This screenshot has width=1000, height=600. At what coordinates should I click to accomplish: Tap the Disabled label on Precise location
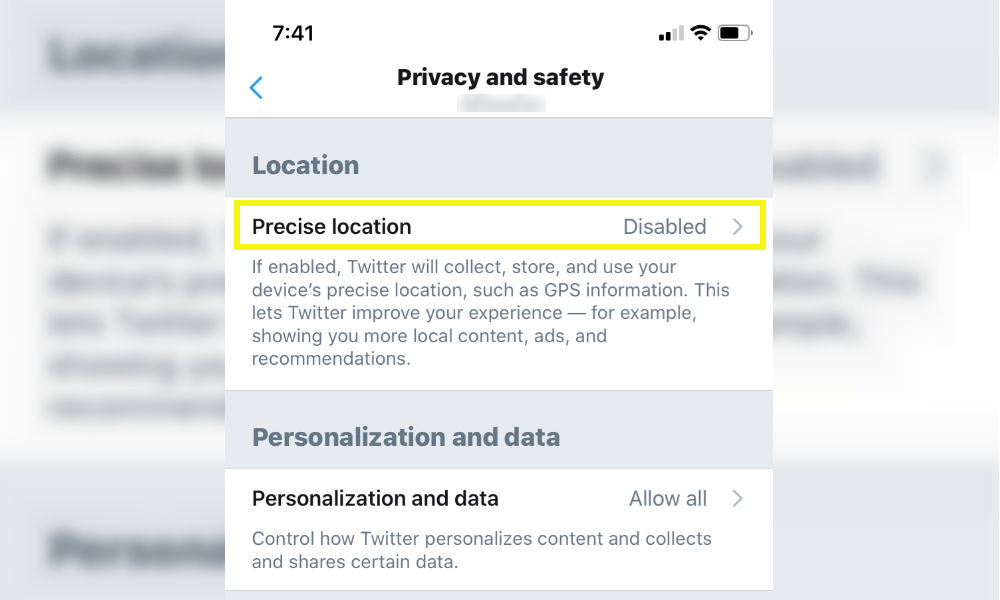tap(665, 226)
